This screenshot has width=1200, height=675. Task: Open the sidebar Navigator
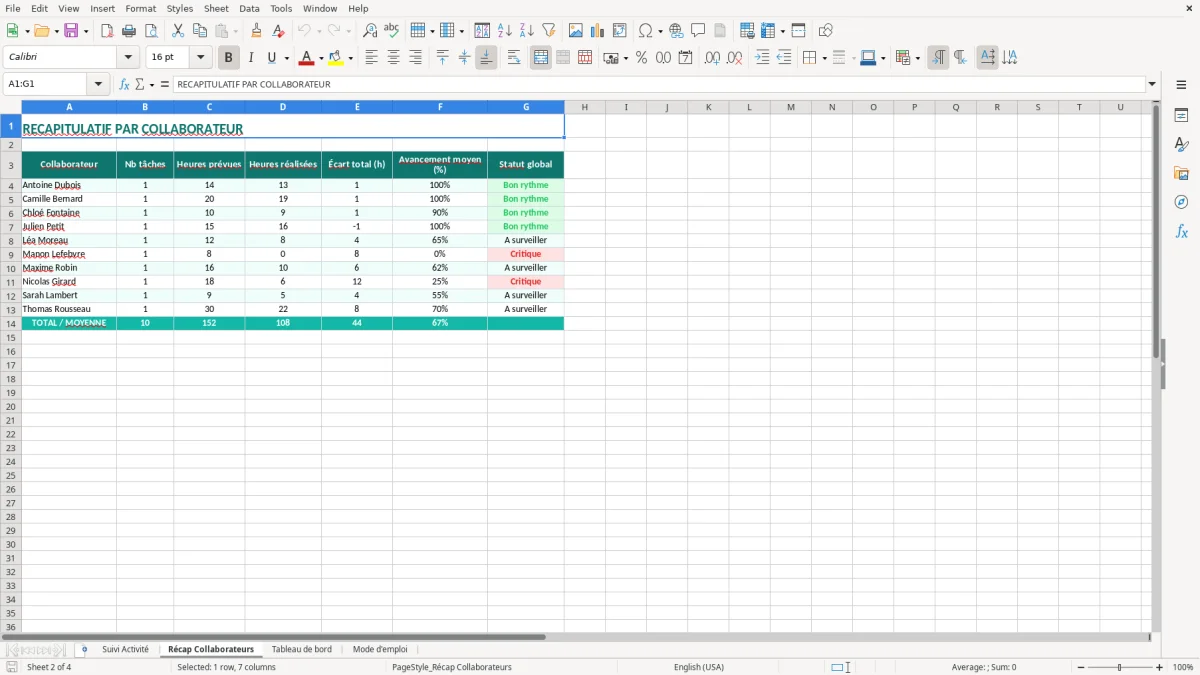(x=1181, y=202)
